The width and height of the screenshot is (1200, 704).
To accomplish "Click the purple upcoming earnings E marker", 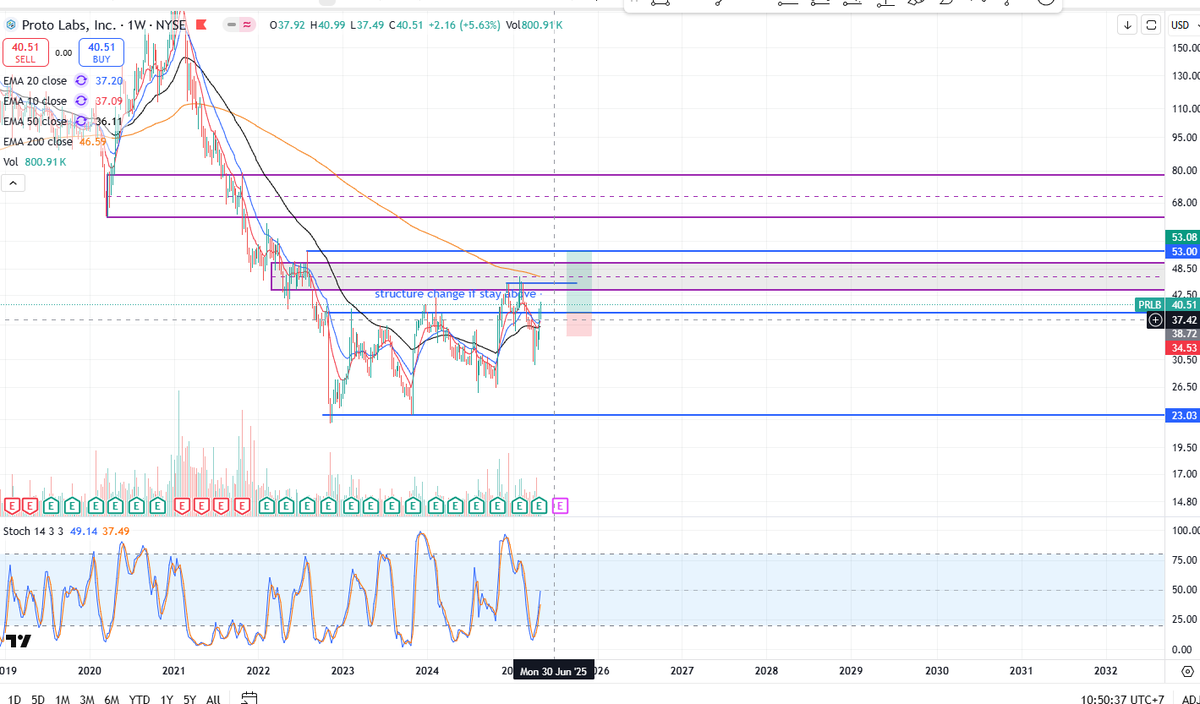I will 560,506.
